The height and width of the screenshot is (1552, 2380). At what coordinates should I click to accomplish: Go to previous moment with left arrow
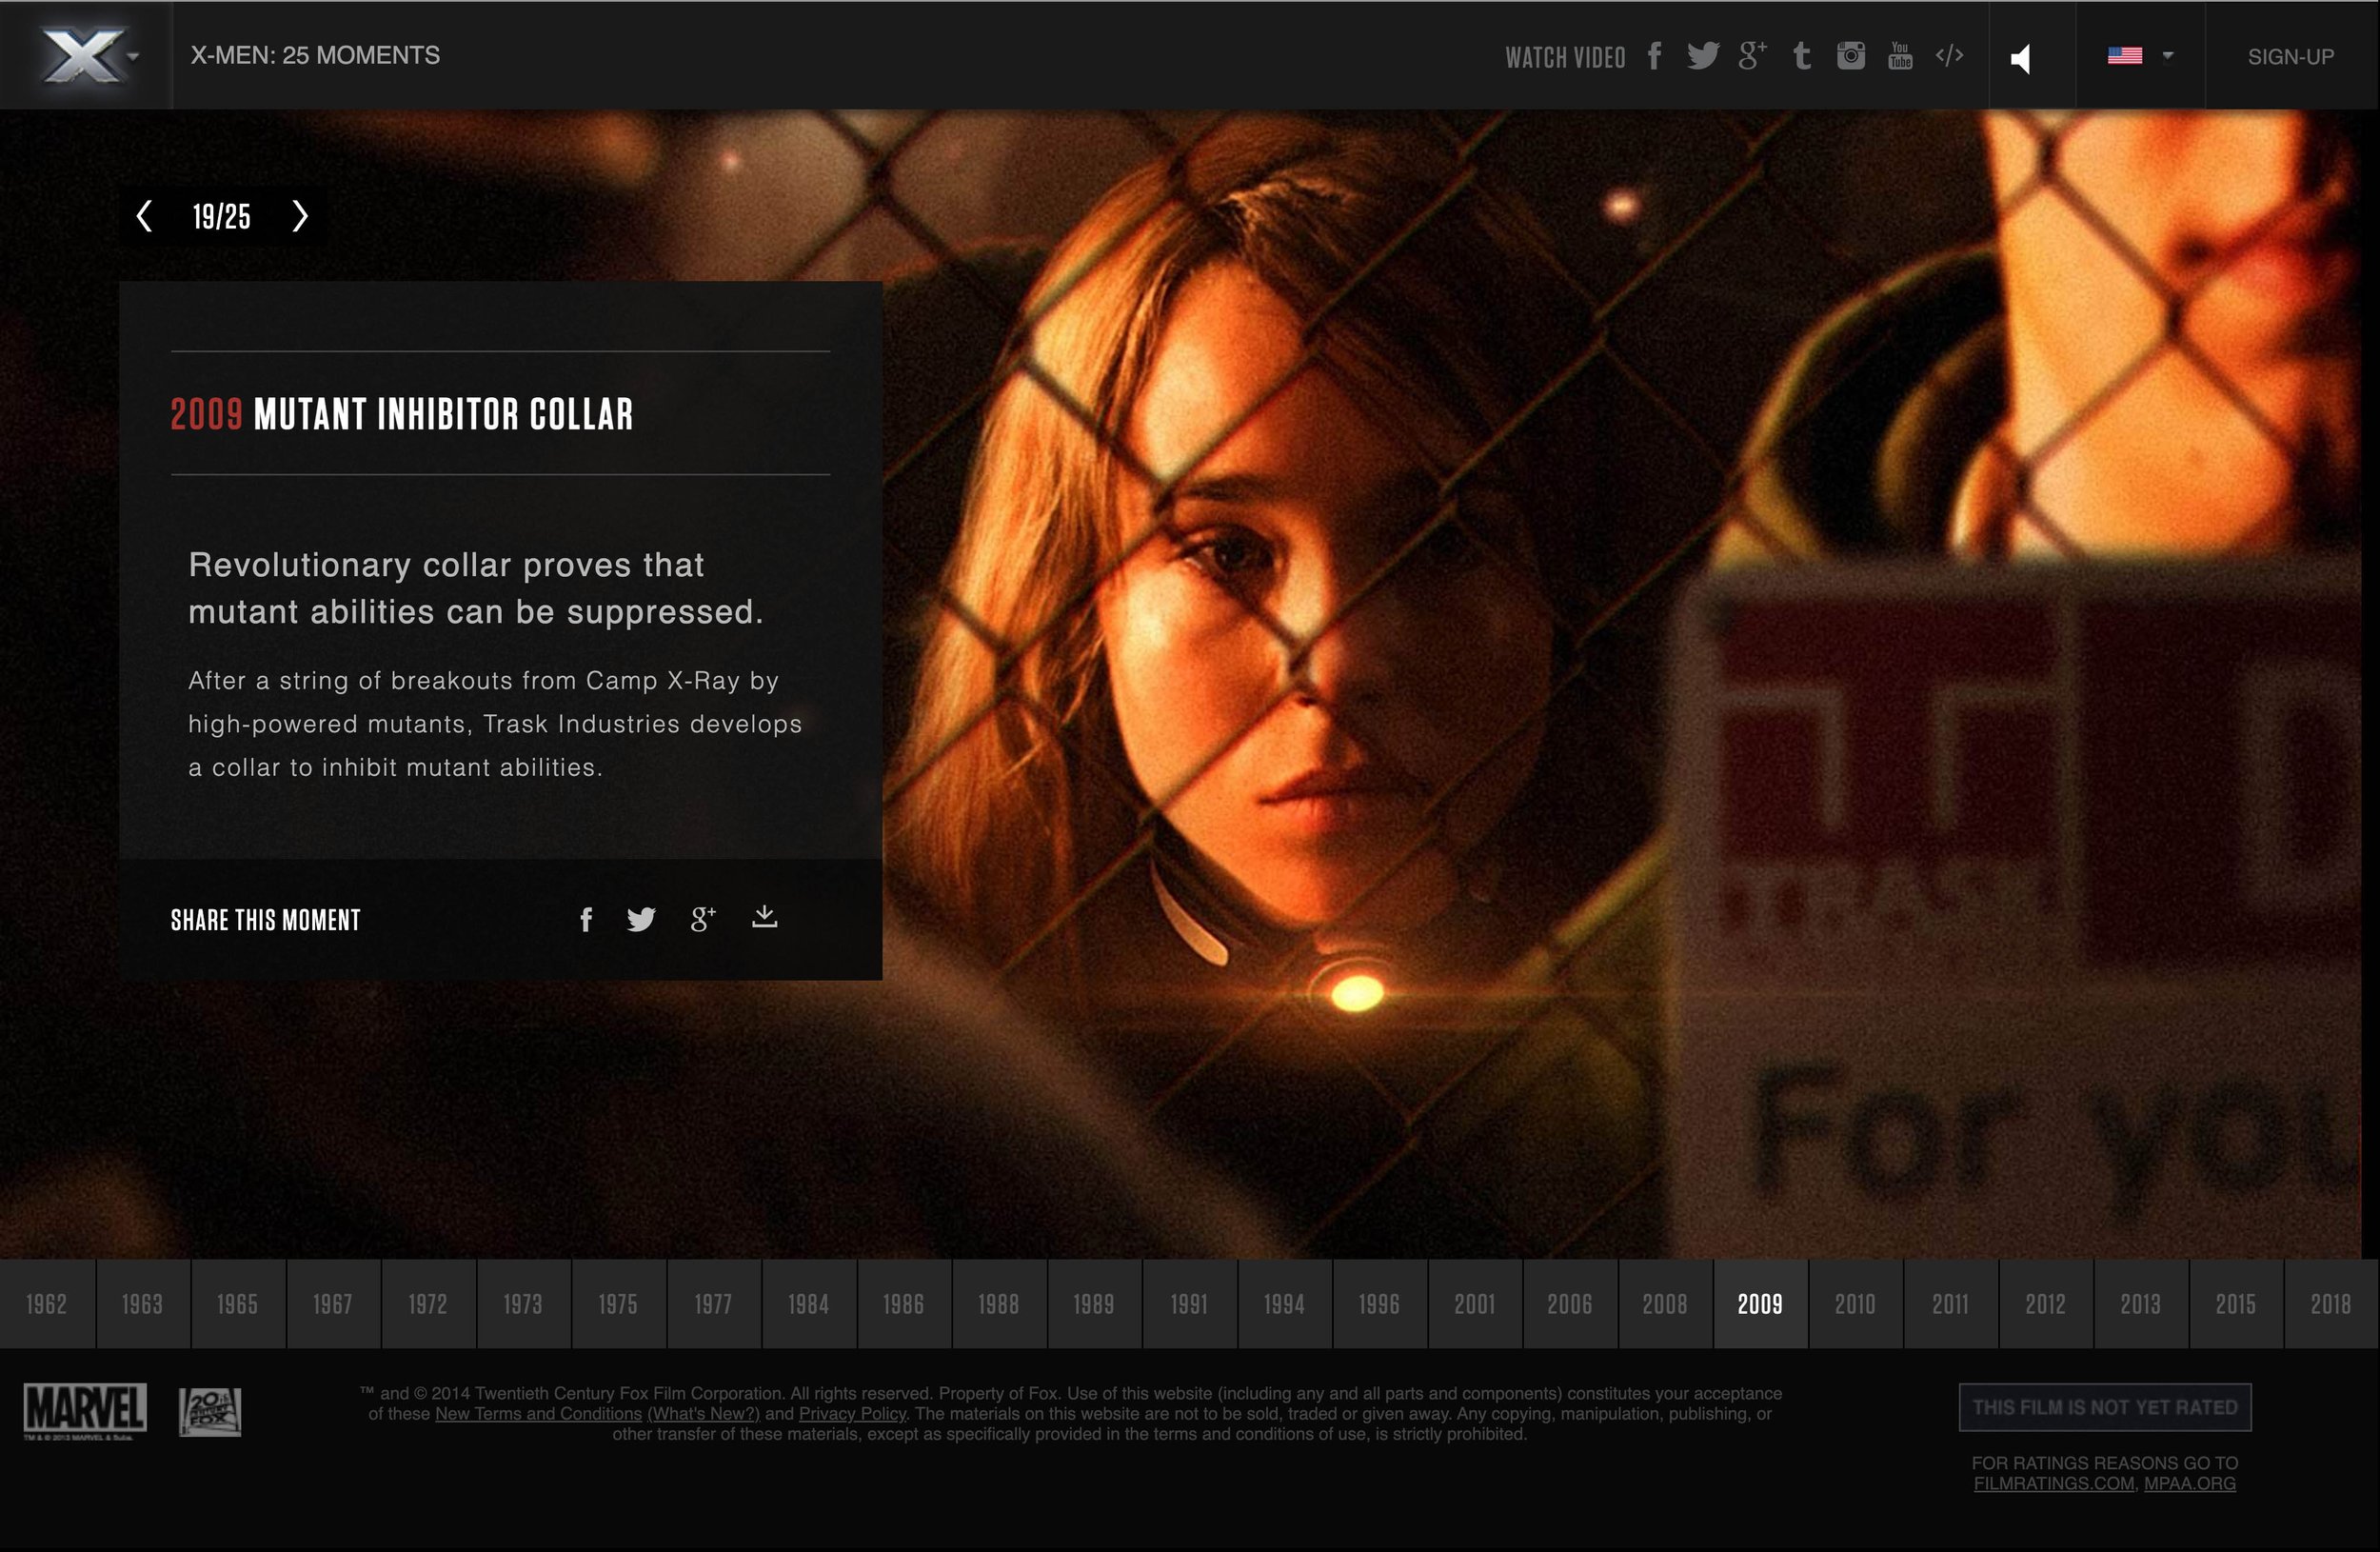(x=145, y=216)
